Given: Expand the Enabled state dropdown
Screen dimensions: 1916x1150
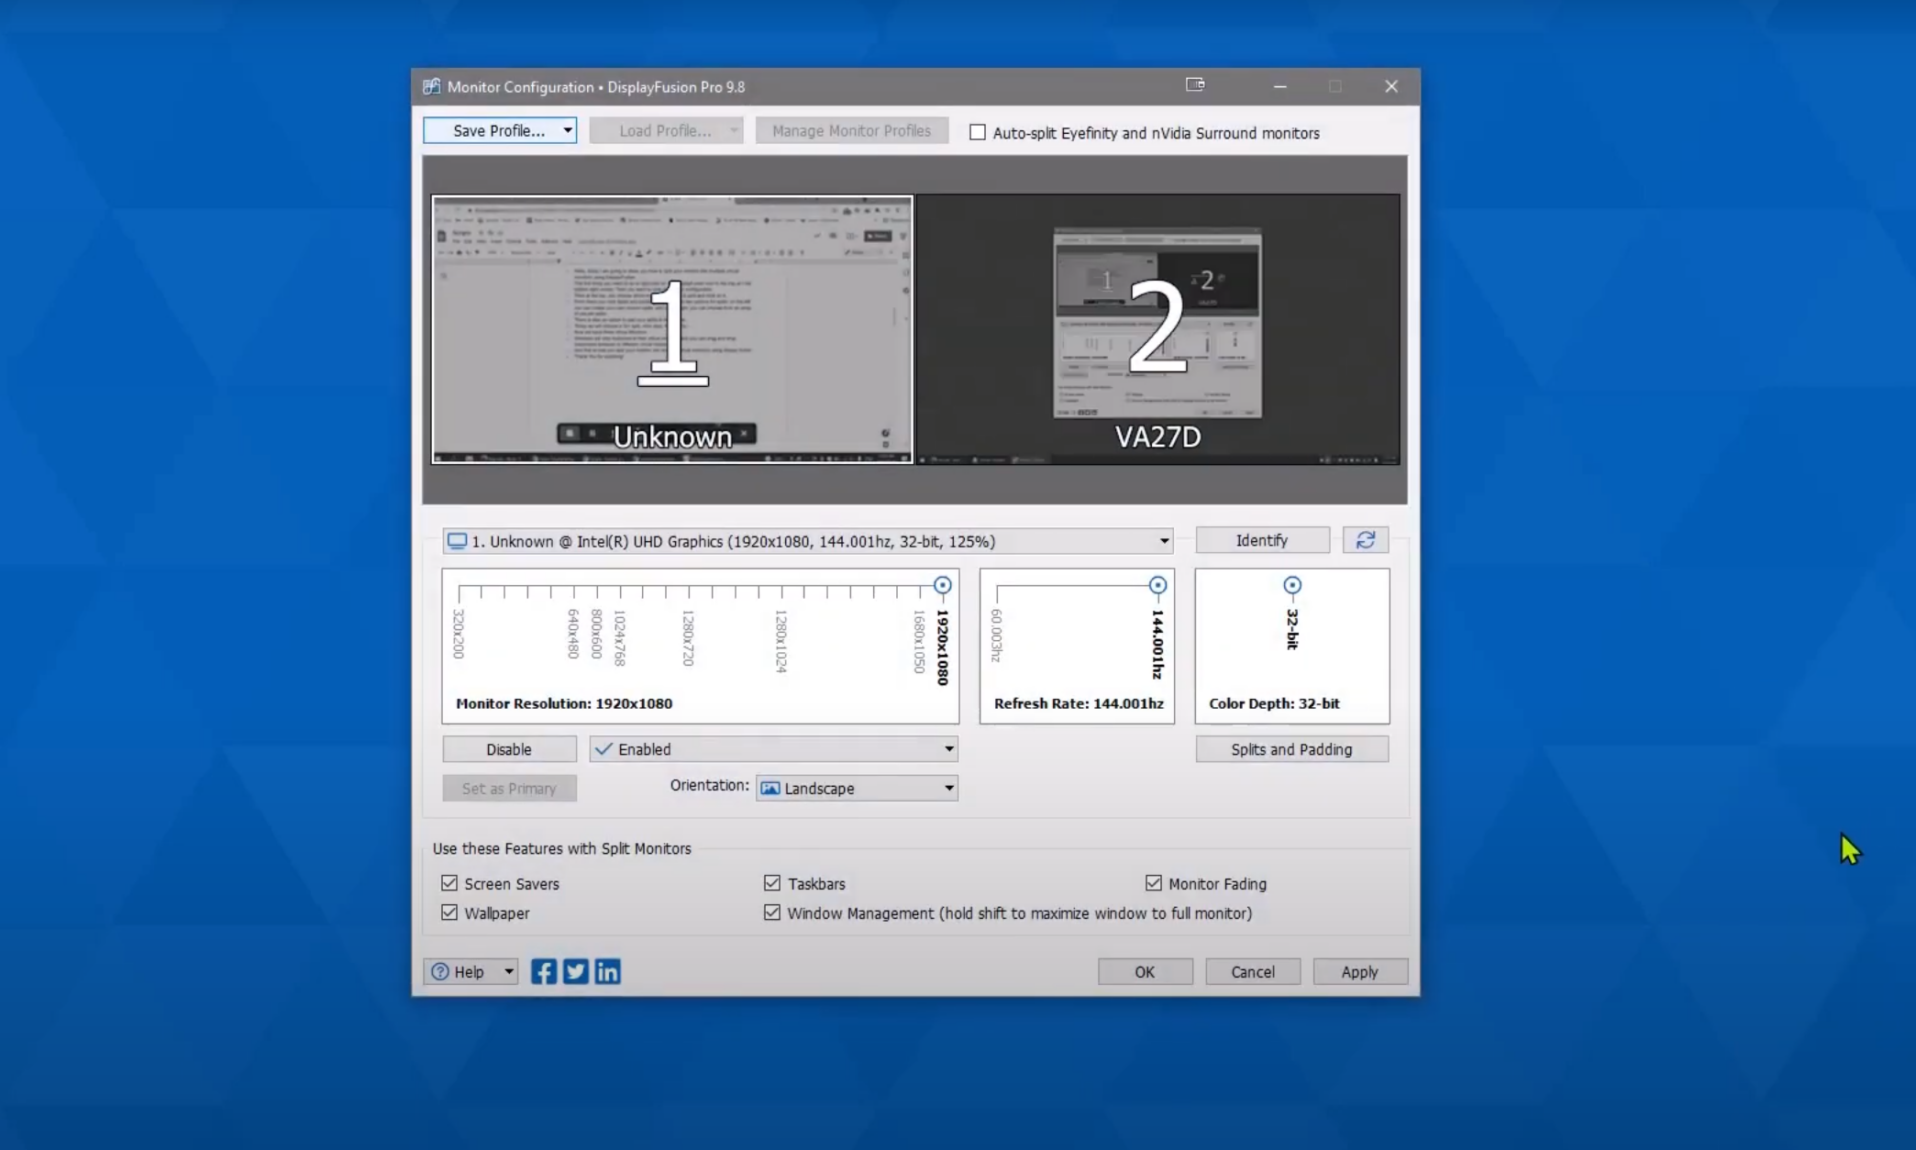Looking at the screenshot, I should pos(948,749).
